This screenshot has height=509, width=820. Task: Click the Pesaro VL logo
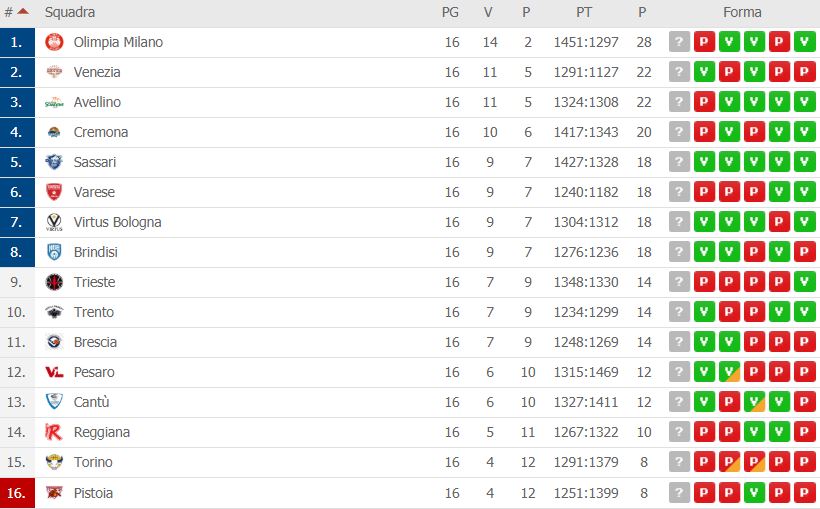point(54,372)
